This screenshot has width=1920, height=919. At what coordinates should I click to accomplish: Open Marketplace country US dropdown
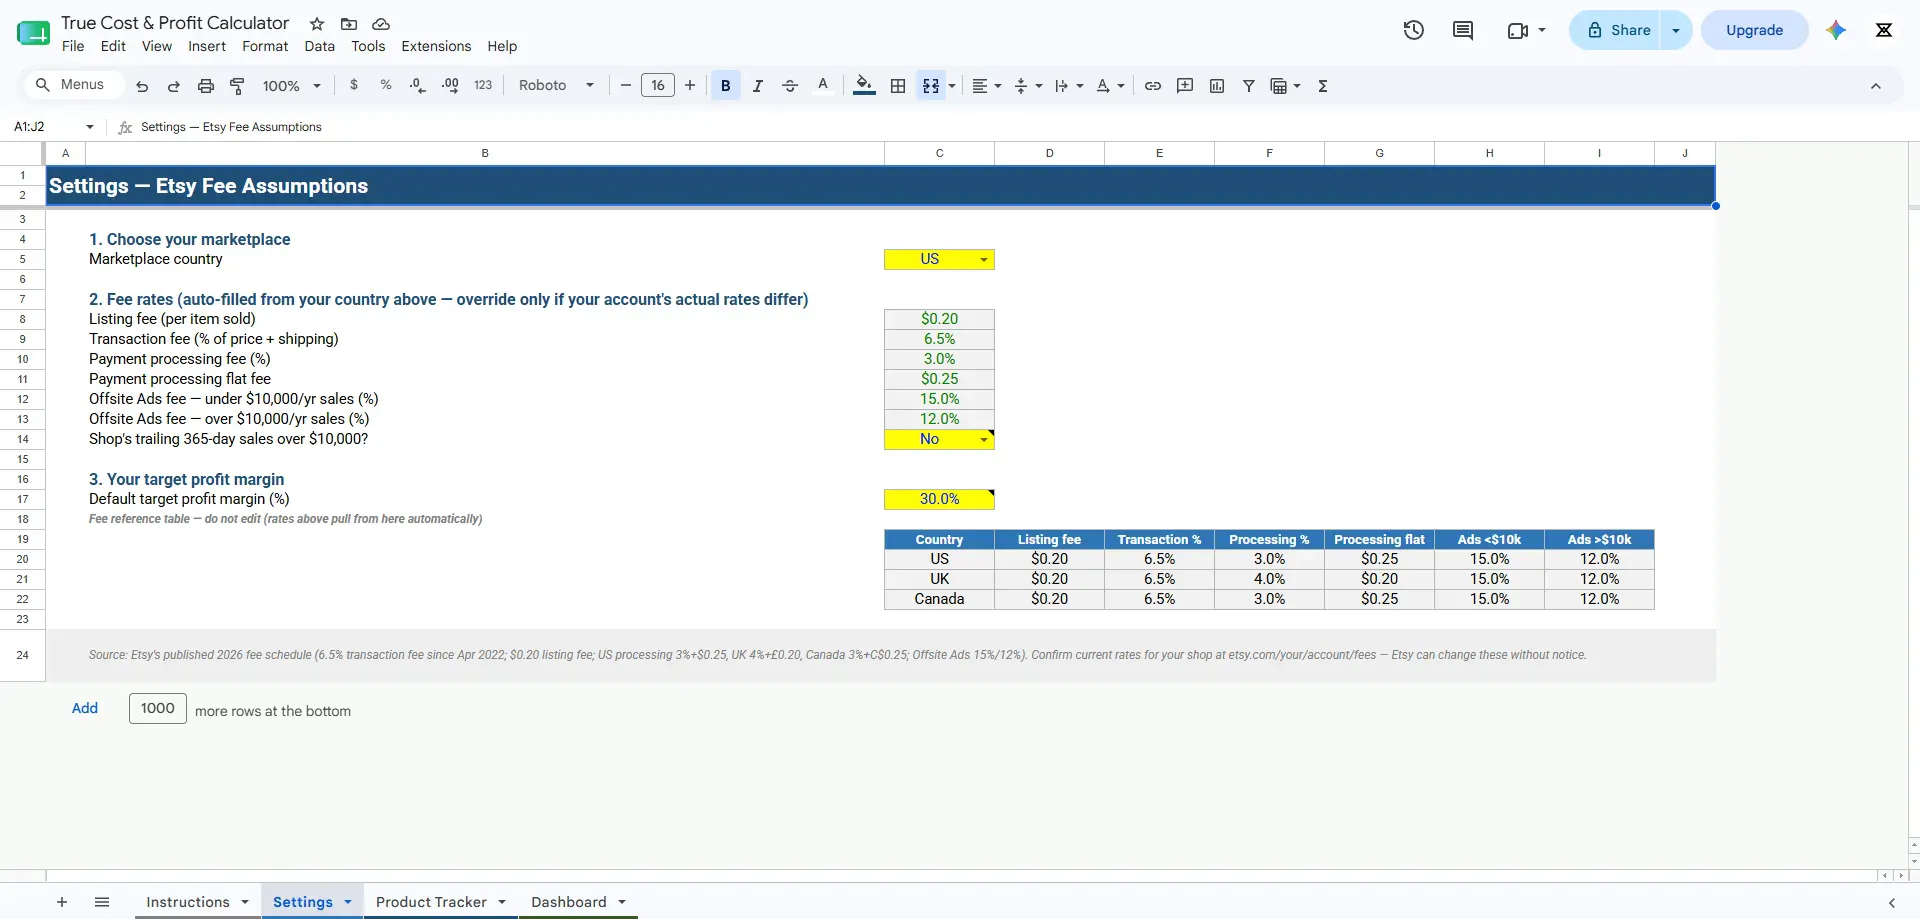pos(940,259)
